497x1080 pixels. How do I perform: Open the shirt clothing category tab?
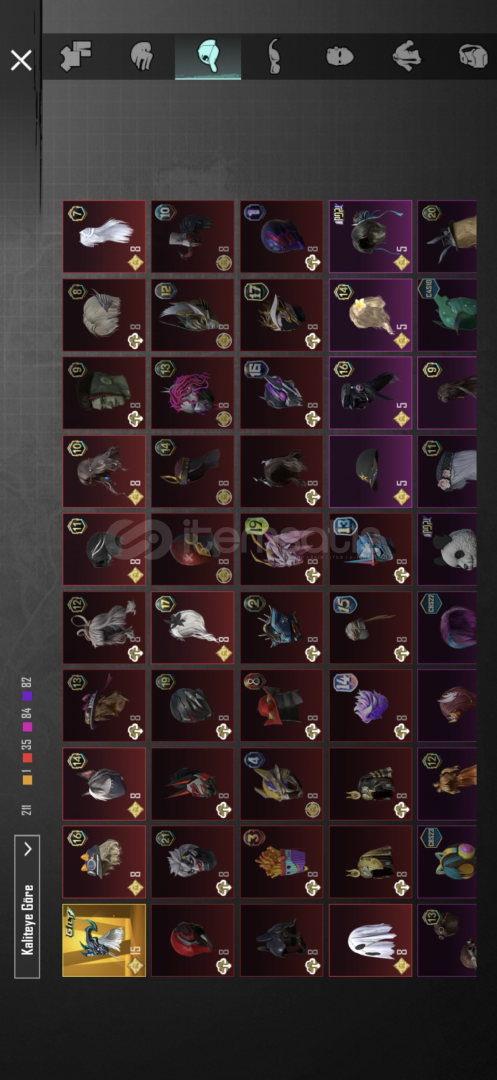(x=406, y=56)
